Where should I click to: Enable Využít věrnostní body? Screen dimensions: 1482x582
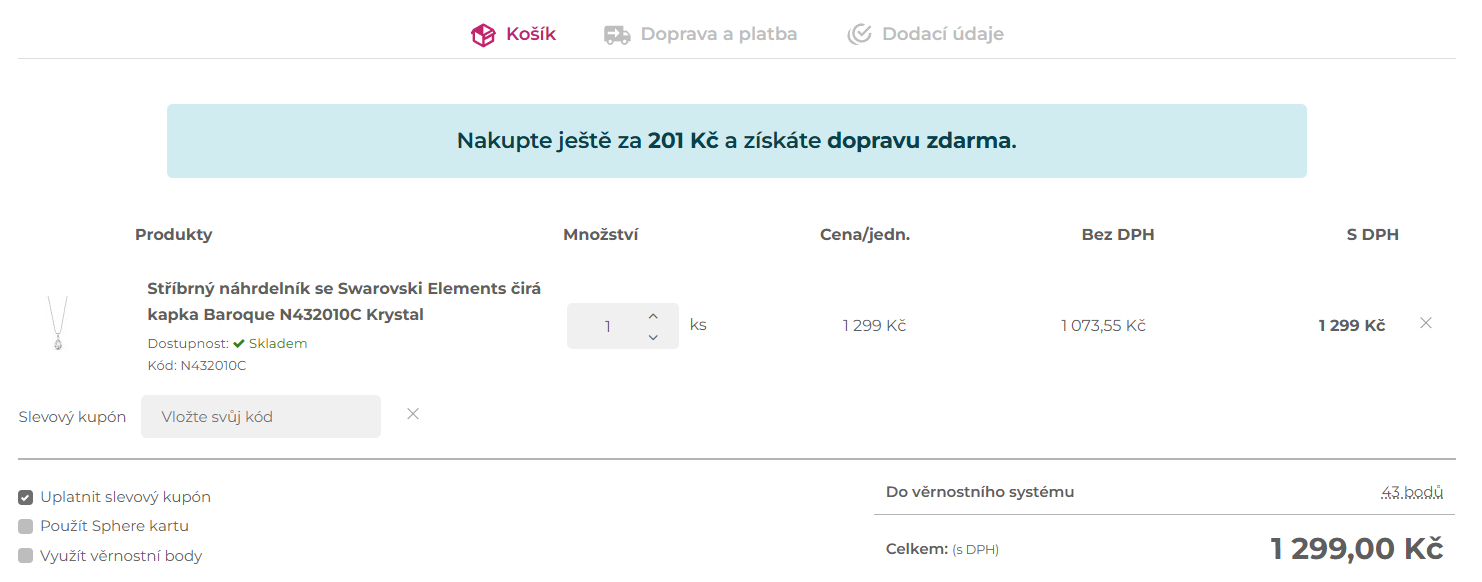coord(24,555)
